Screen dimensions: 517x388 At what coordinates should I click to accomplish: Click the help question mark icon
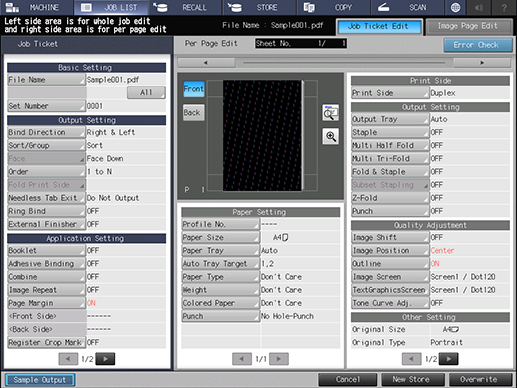504,7
